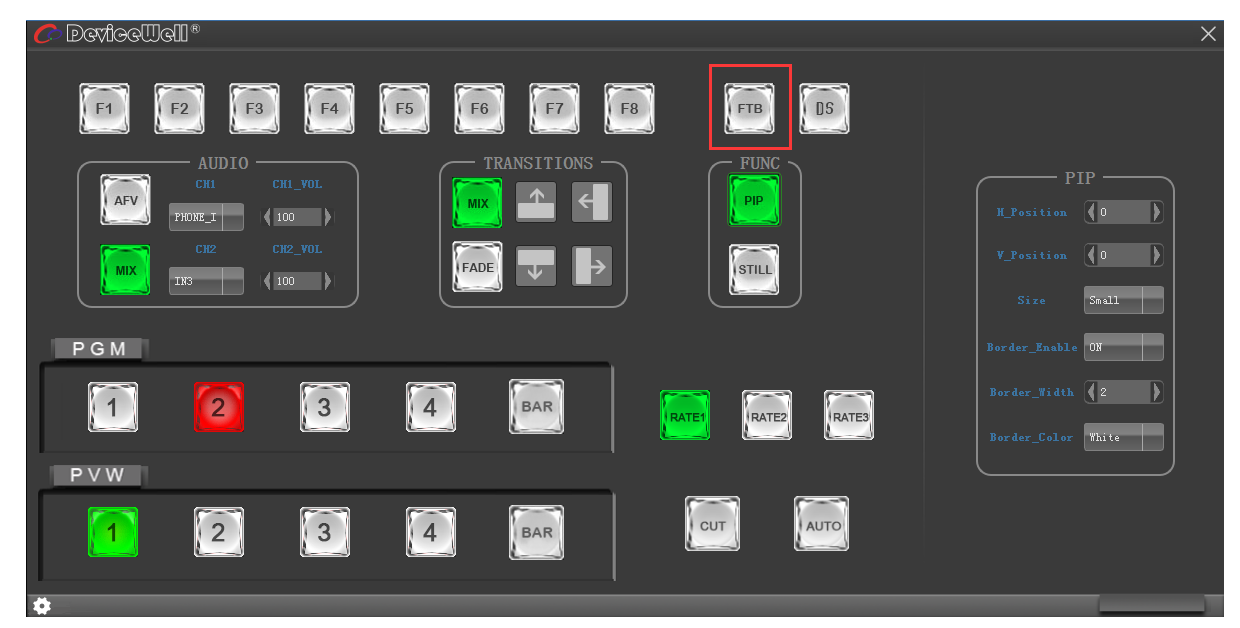
Task: Open the CH1 source dropdown
Action: (206, 217)
